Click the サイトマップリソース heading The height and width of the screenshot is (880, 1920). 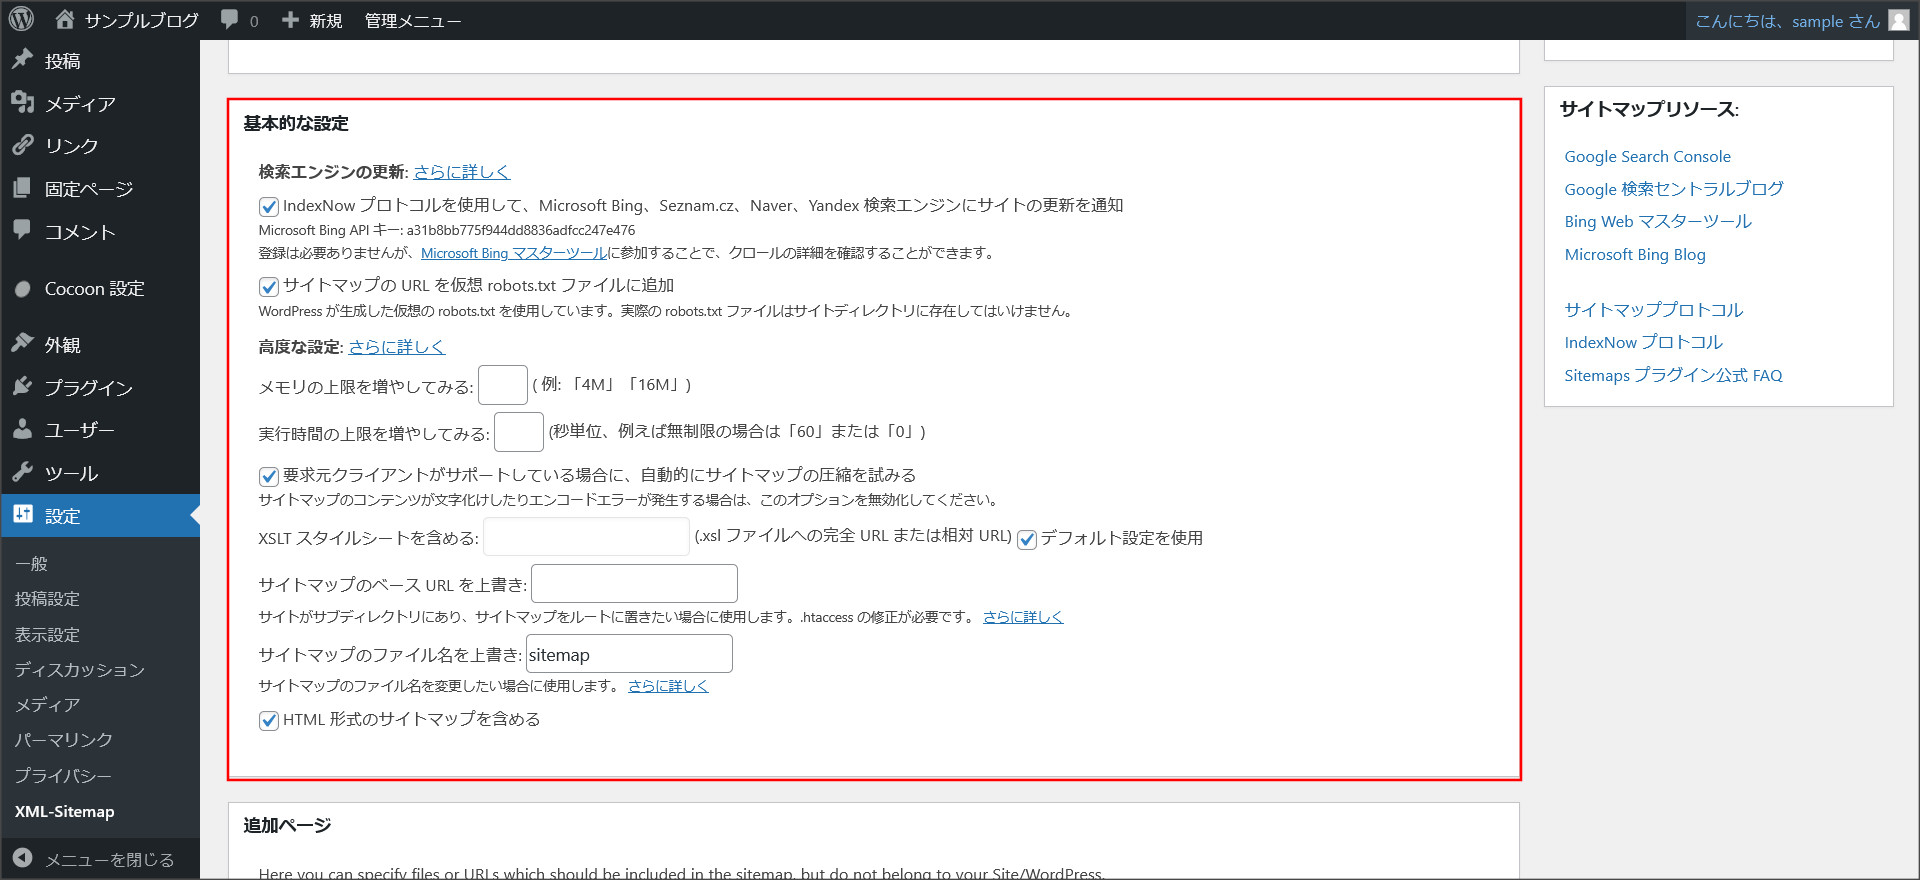(1649, 109)
